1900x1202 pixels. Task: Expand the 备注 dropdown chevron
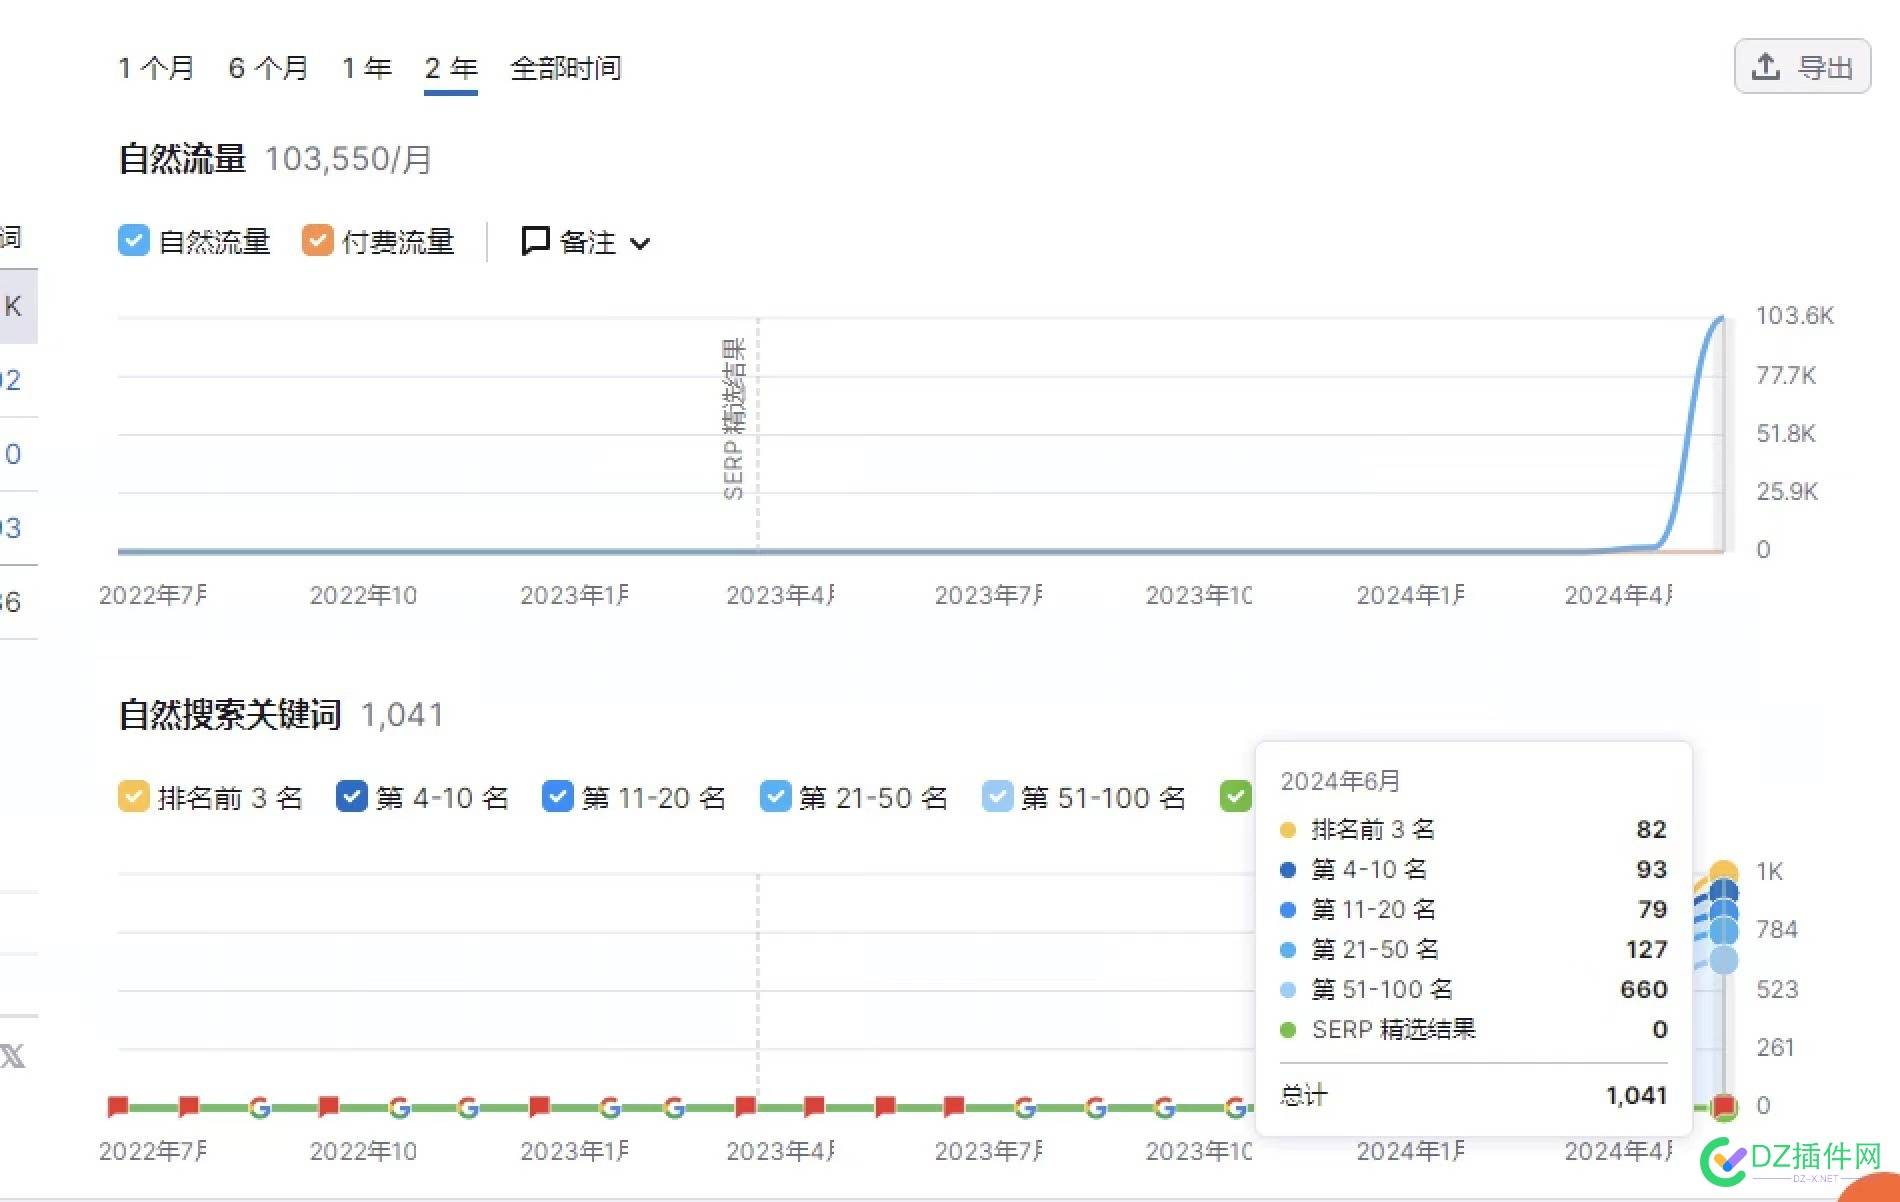(641, 243)
